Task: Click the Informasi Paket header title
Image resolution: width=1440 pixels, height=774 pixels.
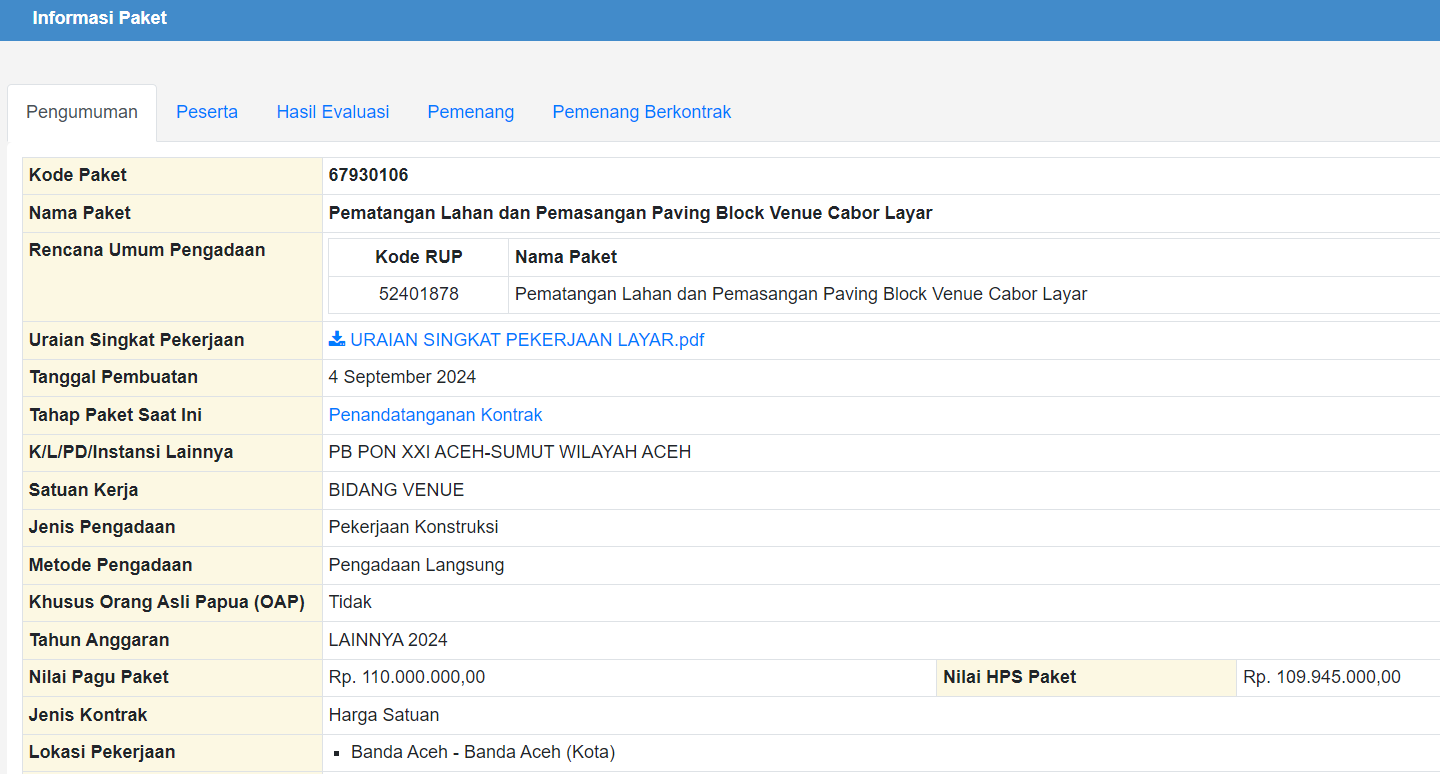Action: pyautogui.click(x=100, y=18)
